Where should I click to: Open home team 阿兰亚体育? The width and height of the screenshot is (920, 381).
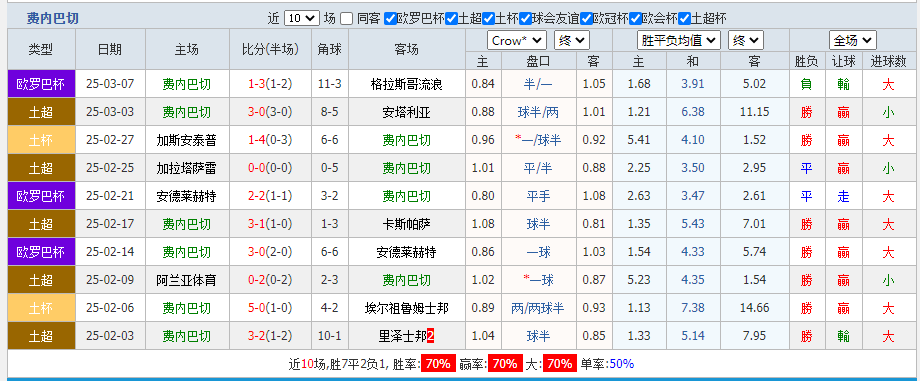point(187,280)
